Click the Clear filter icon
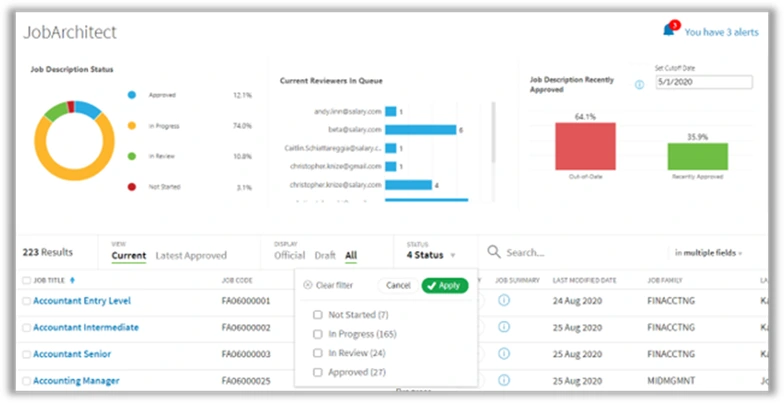Viewport: 784px width, 403px height. click(308, 285)
